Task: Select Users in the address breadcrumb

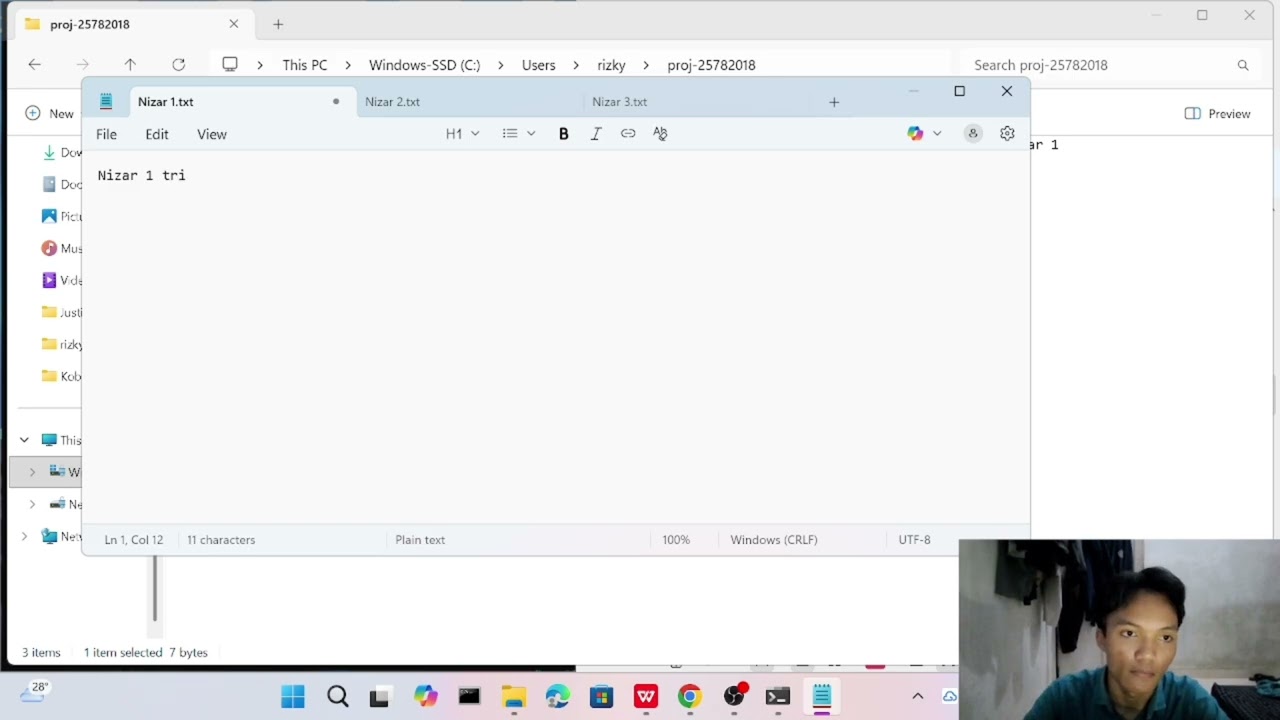Action: point(538,65)
